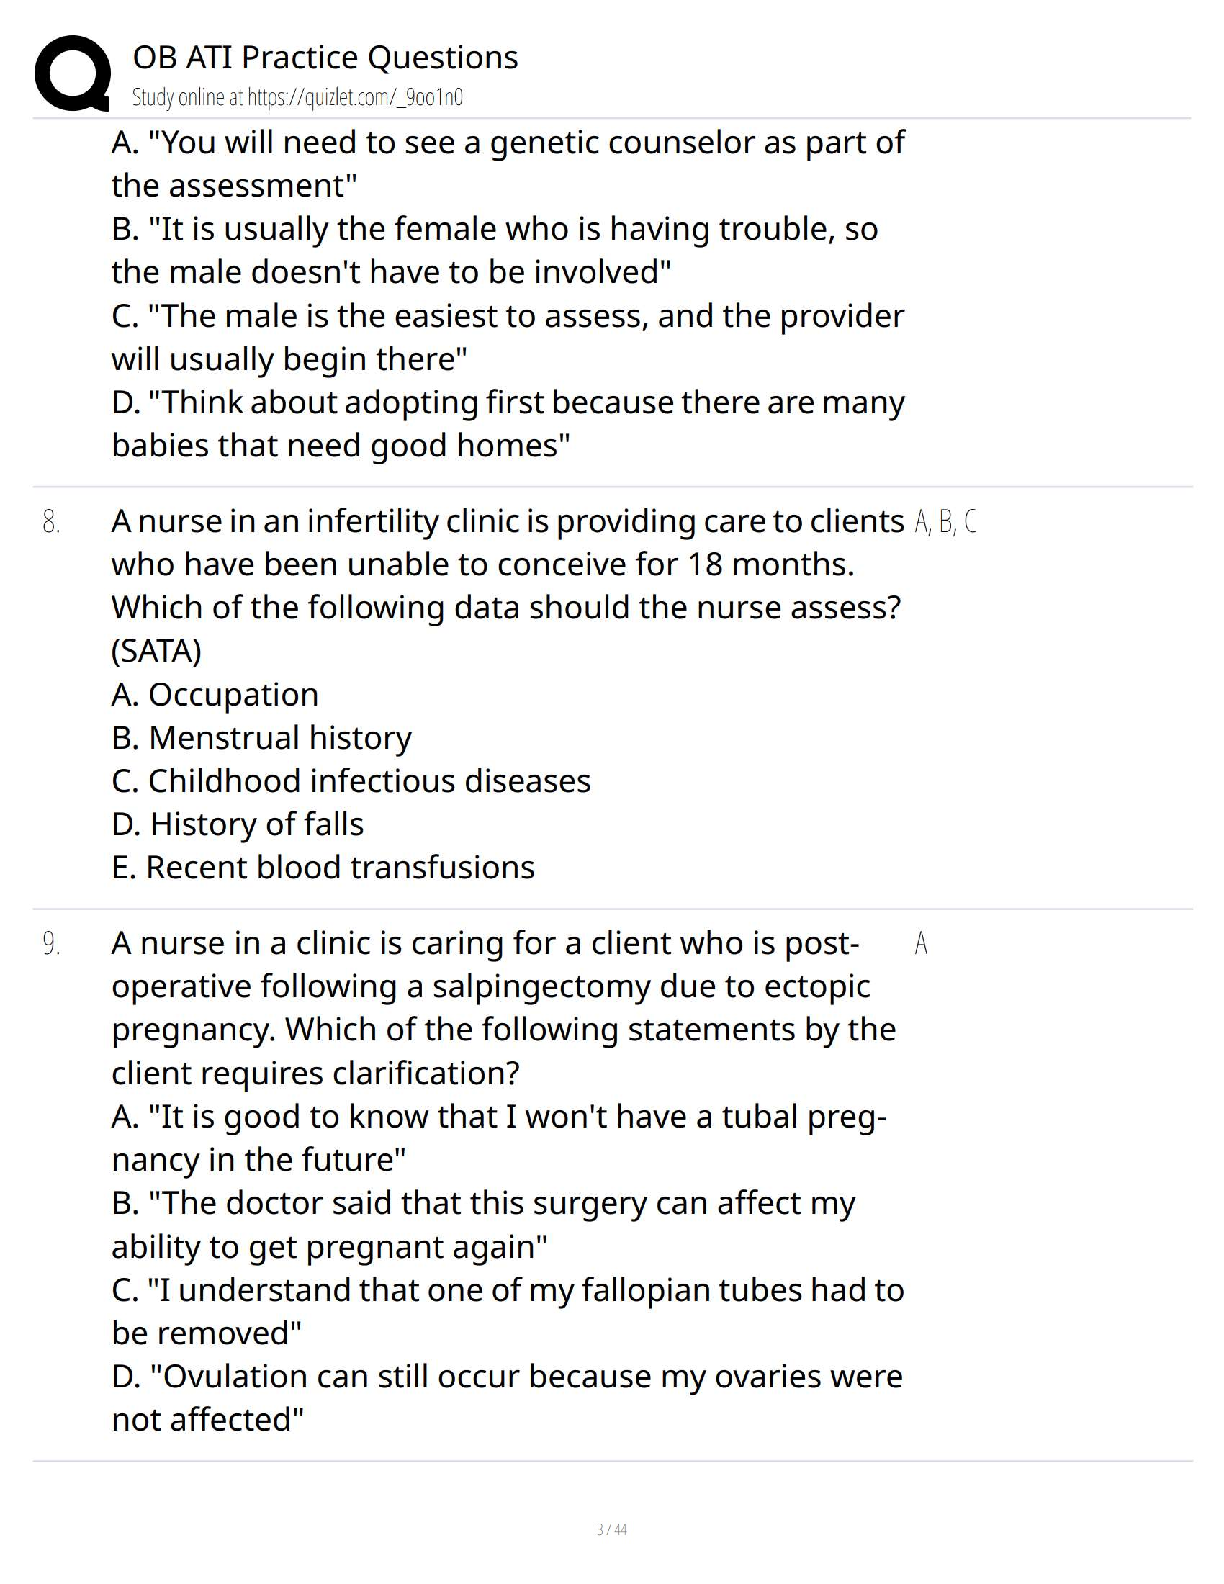Click the Quizlet Q logo
1224x1584 pixels.
72,73
